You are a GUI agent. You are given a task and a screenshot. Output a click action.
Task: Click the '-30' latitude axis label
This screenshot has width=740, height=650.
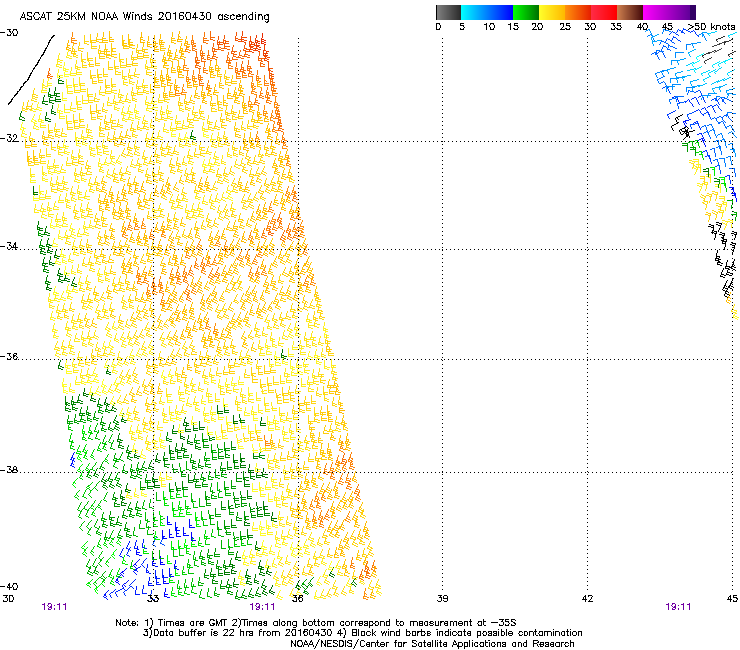[x=9, y=33]
